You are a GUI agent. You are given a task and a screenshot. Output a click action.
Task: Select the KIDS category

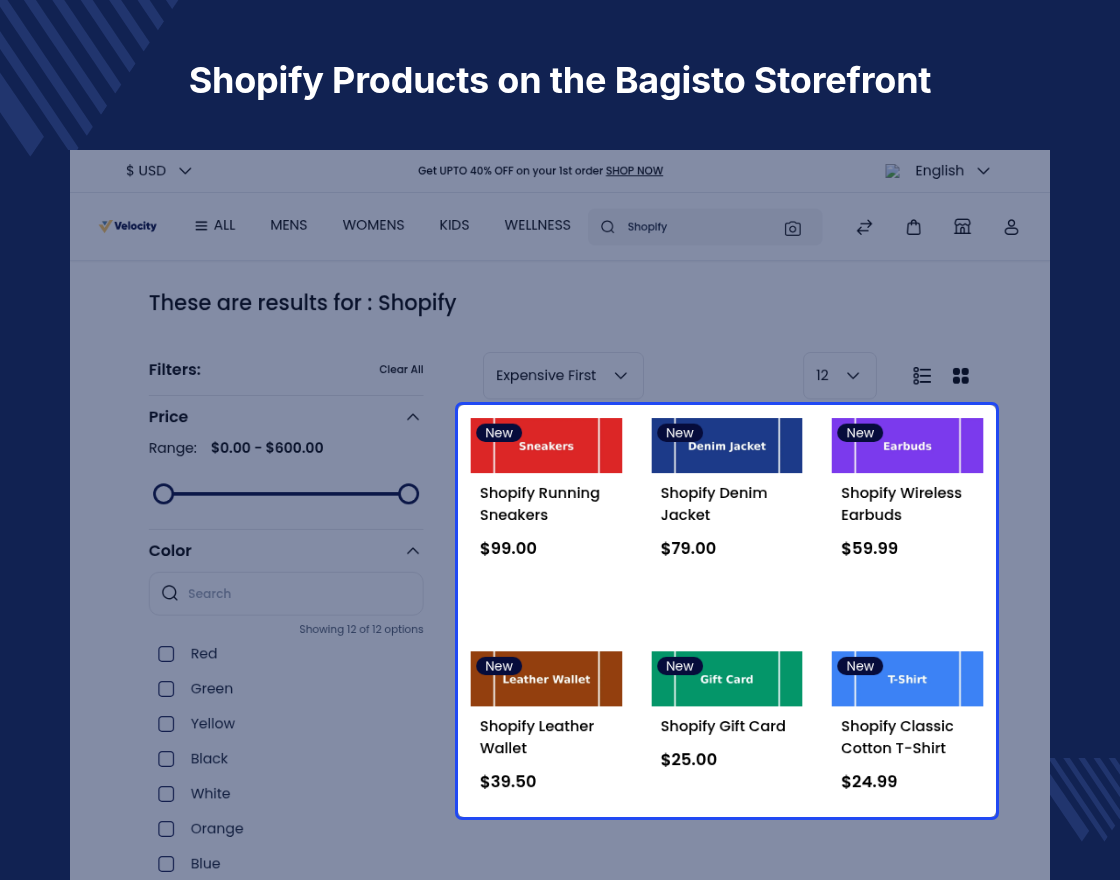pos(454,225)
